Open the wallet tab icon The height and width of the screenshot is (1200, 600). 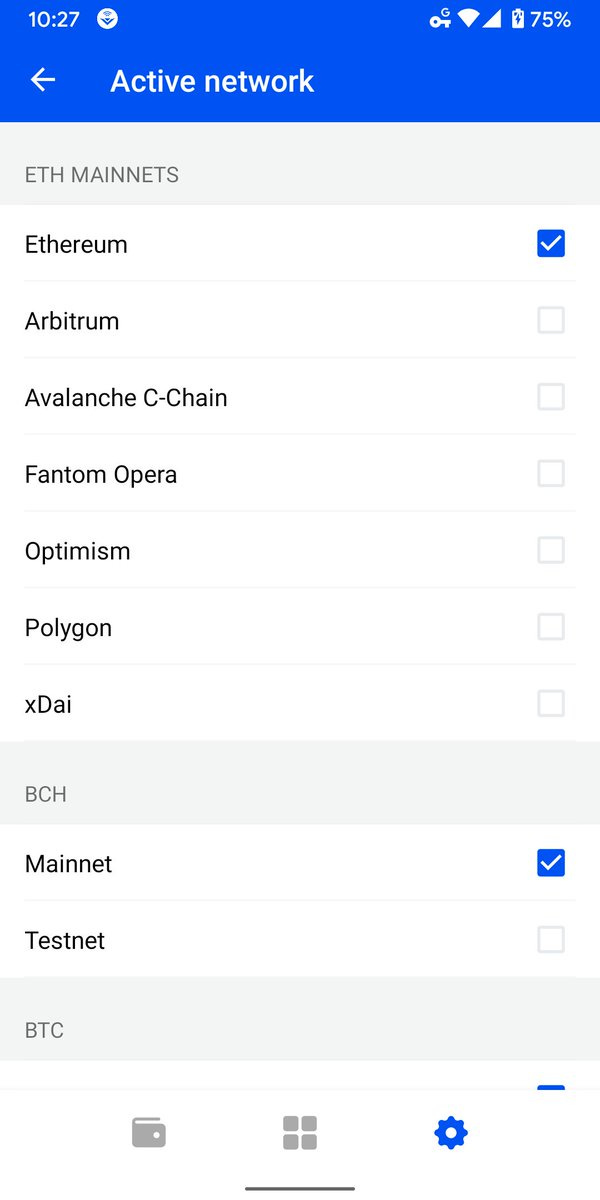click(149, 1133)
